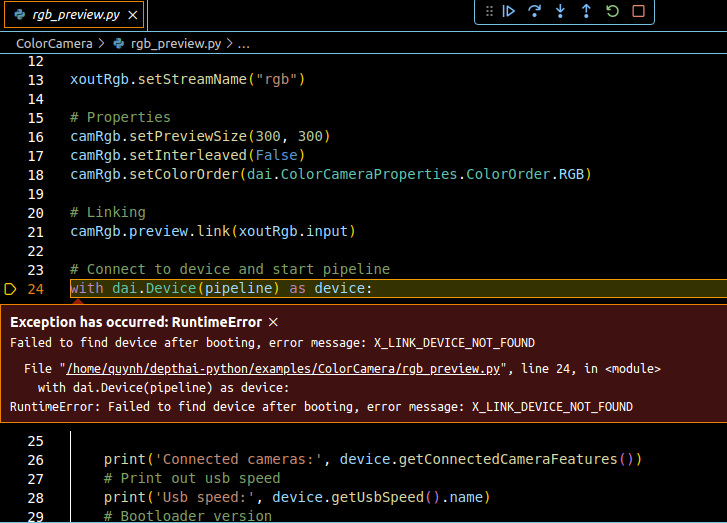The height and width of the screenshot is (523, 727).
Task: Click the paused-line arrow at line 24
Action: coord(11,289)
